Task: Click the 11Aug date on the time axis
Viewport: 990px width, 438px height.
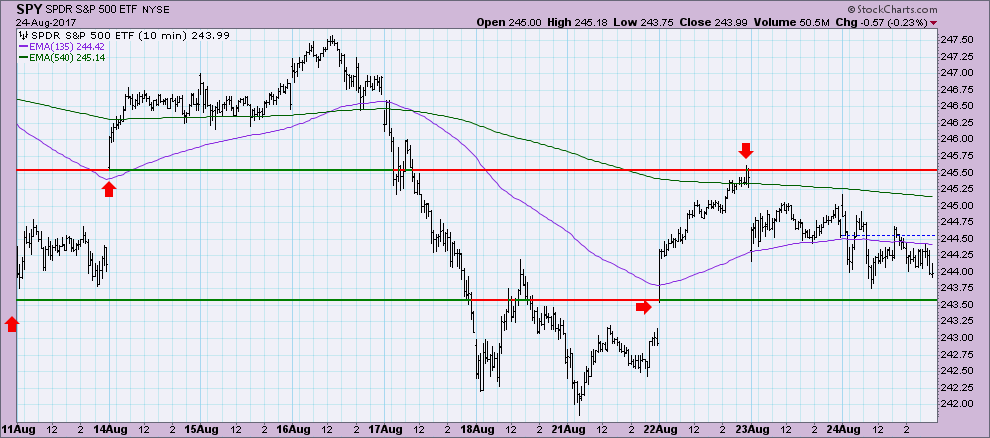Action: (17, 429)
